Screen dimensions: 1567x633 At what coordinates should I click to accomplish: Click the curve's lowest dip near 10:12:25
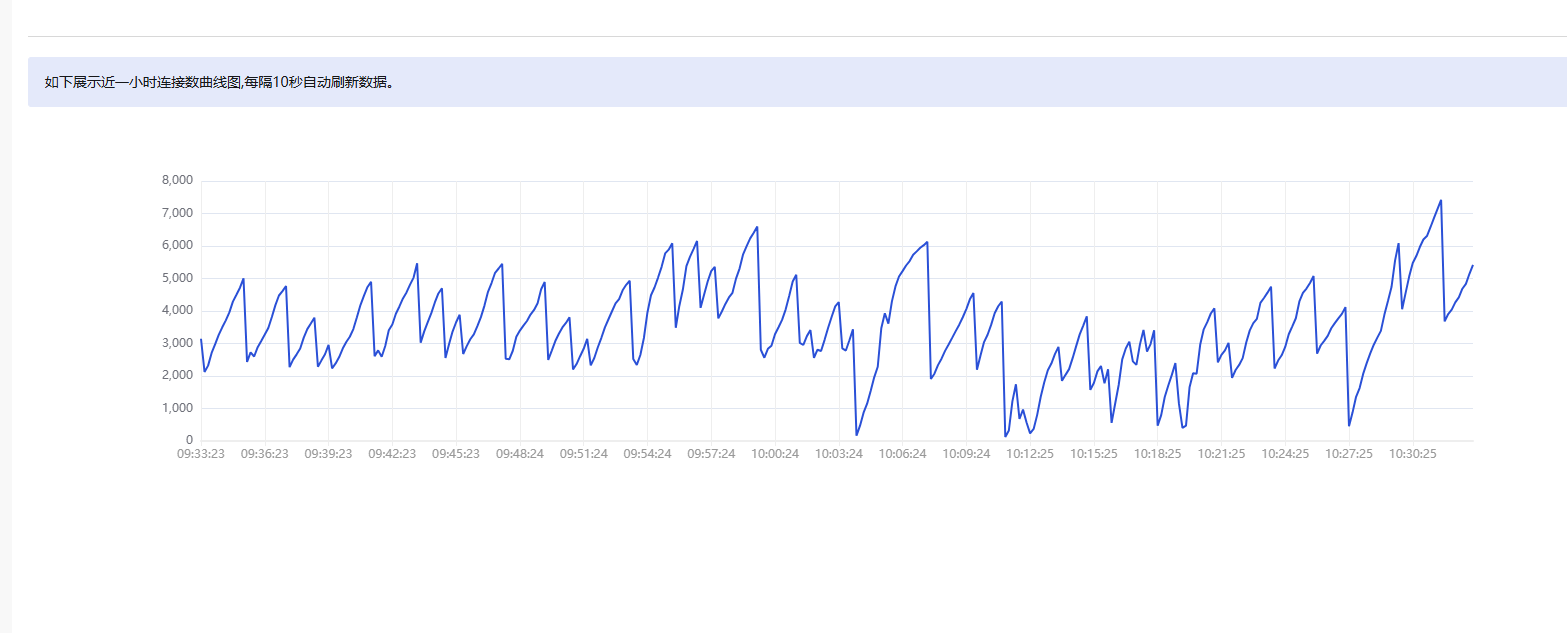click(x=1006, y=436)
